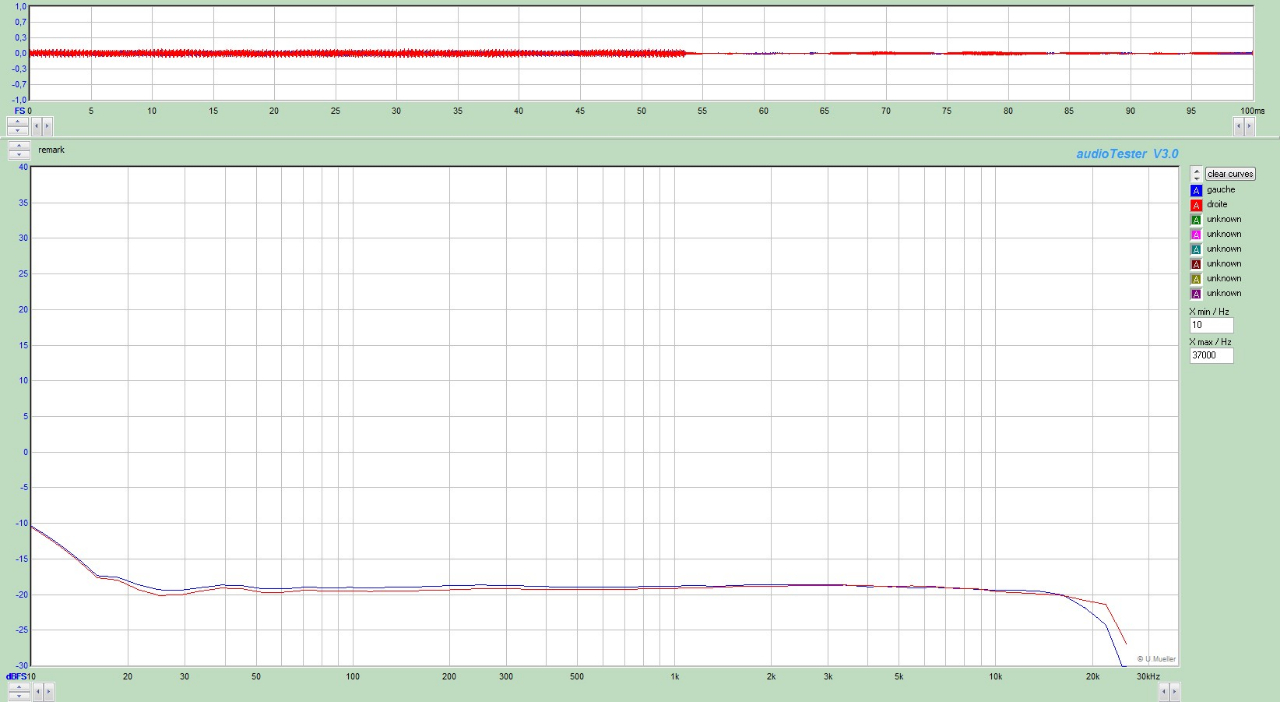The height and width of the screenshot is (702, 1280).
Task: Click the teal unknown curve icon
Action: pos(1196,248)
